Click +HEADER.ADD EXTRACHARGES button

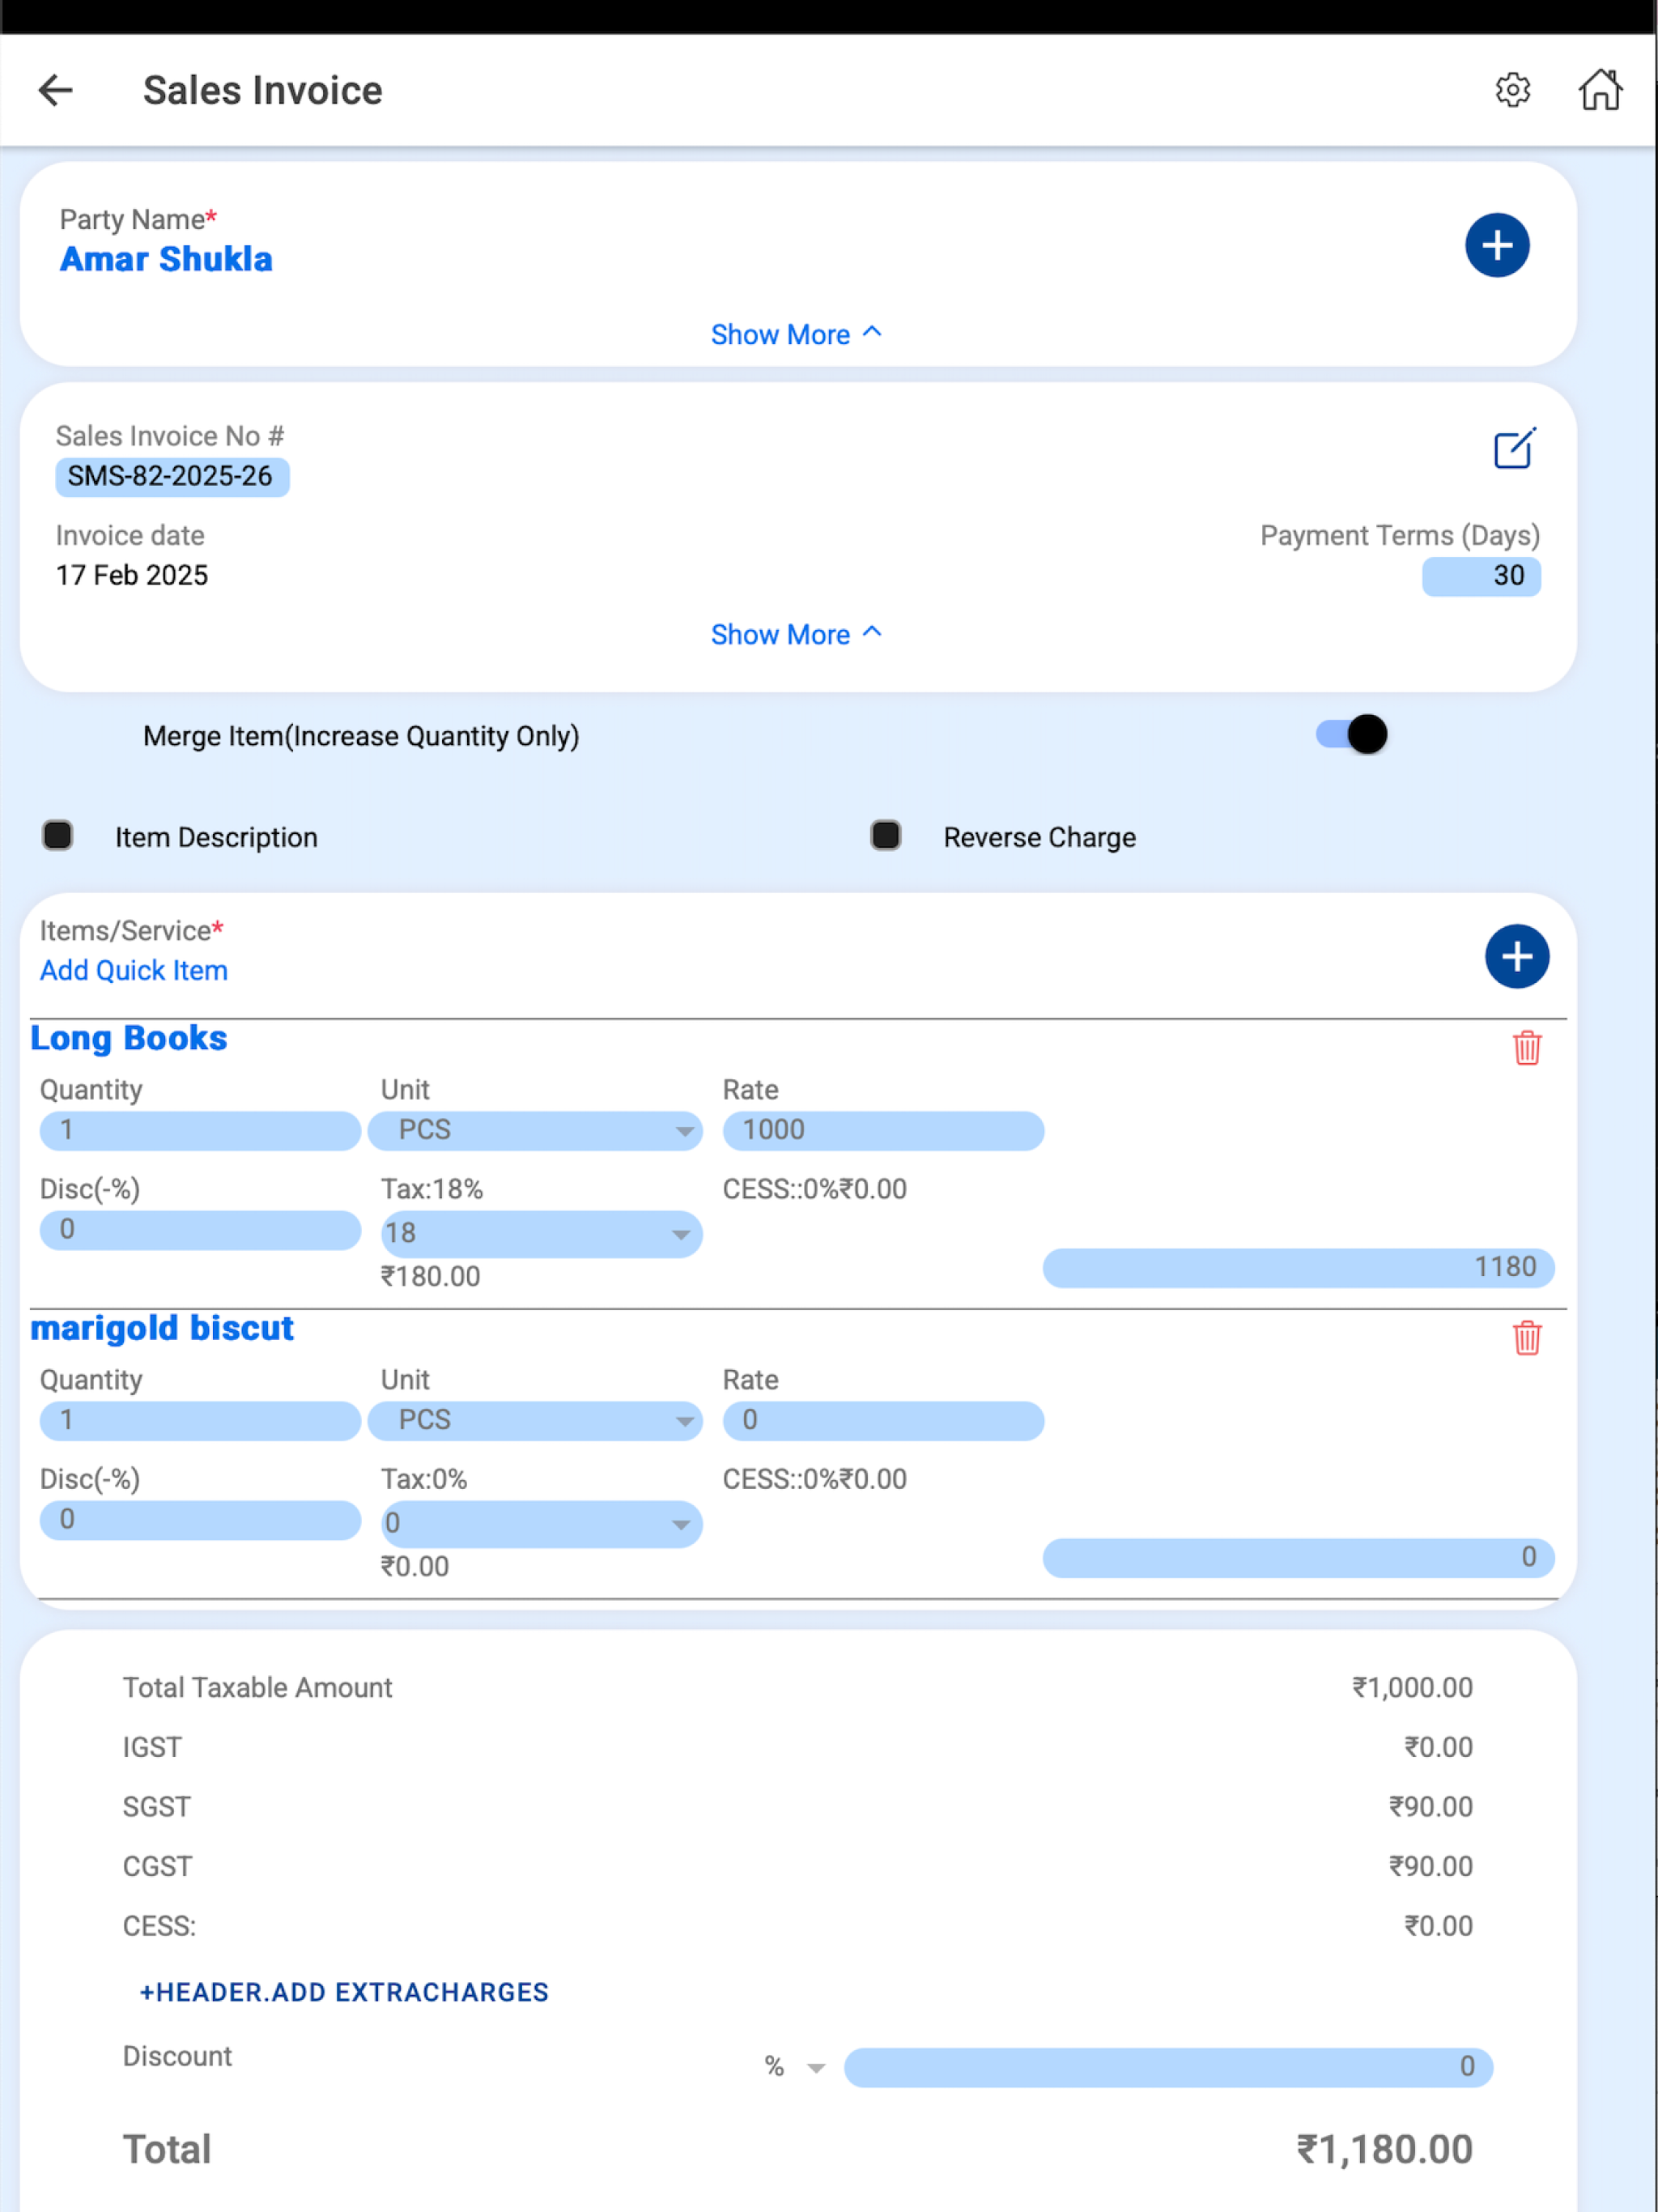click(344, 1992)
